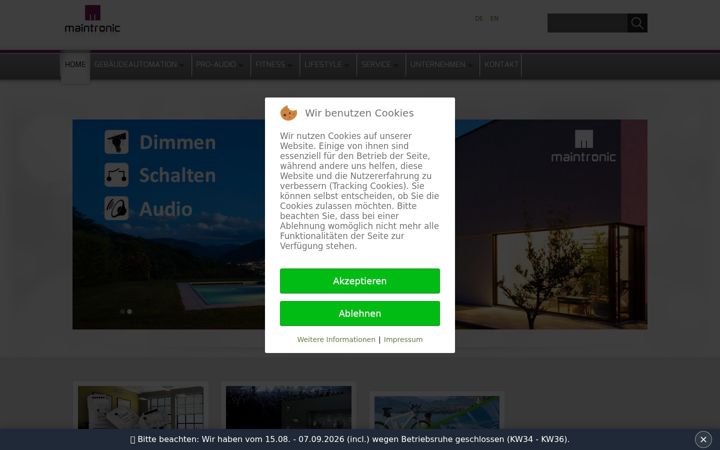
Task: Open the Impressum link
Action: (403, 340)
